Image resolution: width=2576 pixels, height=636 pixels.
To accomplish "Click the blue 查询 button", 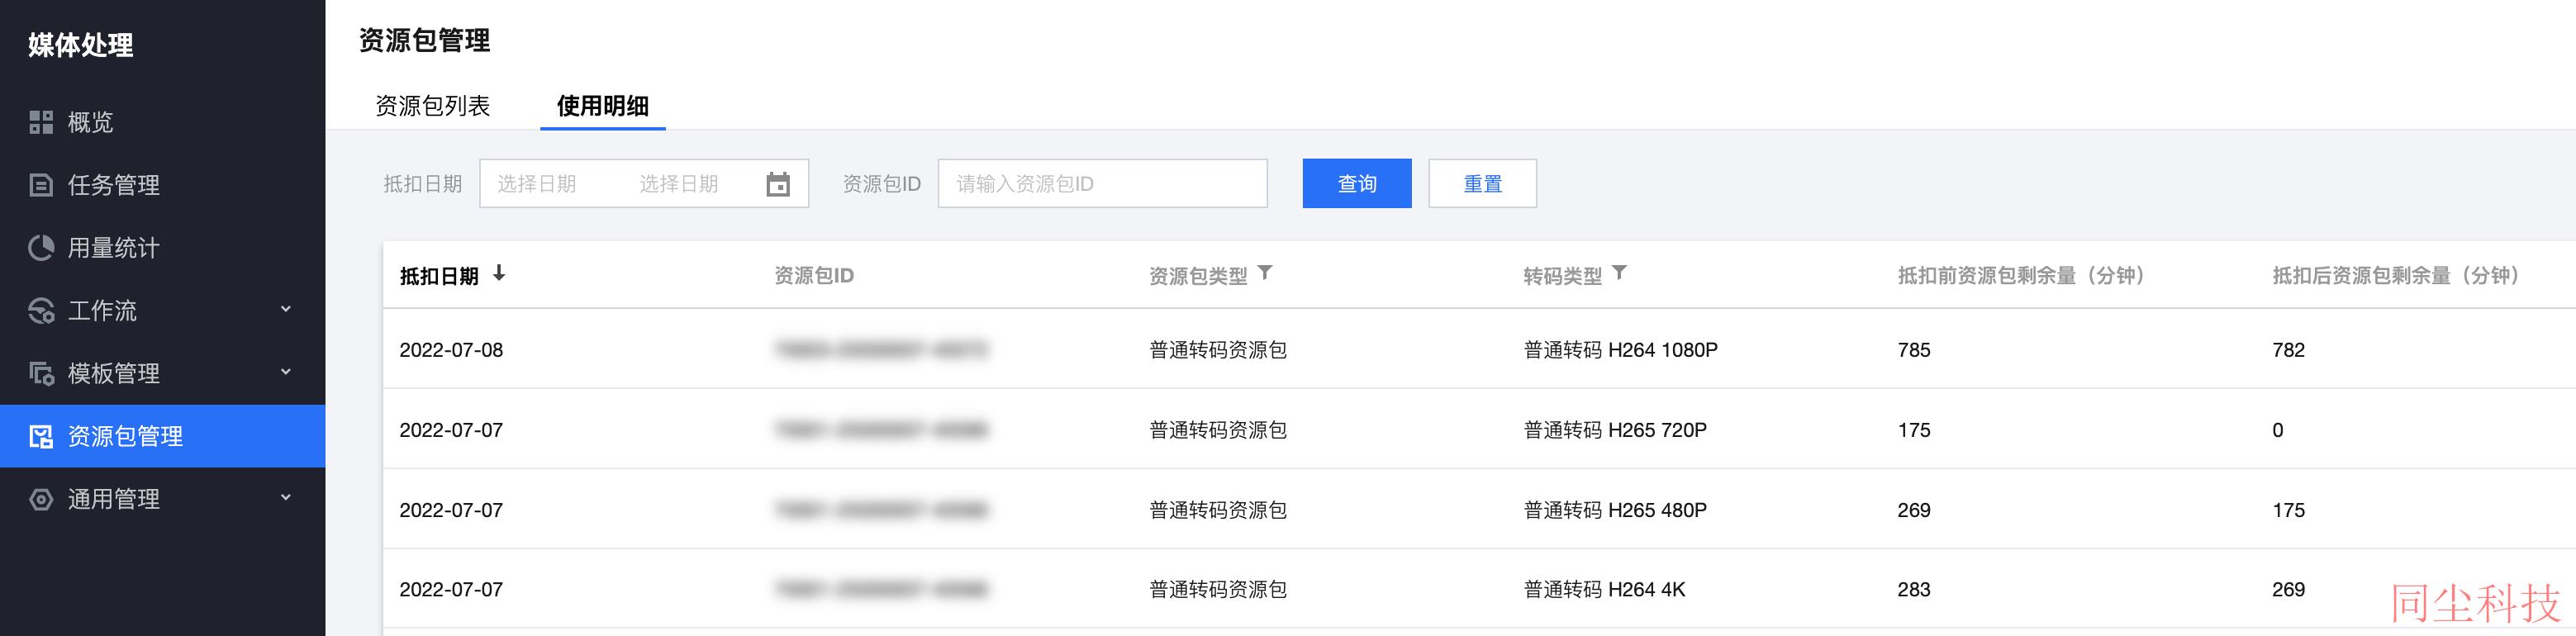I will click(1357, 184).
